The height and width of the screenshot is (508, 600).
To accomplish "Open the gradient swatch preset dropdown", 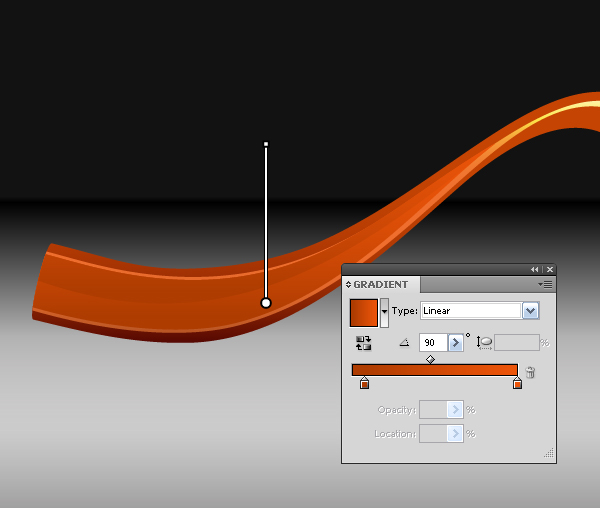I will (x=384, y=313).
